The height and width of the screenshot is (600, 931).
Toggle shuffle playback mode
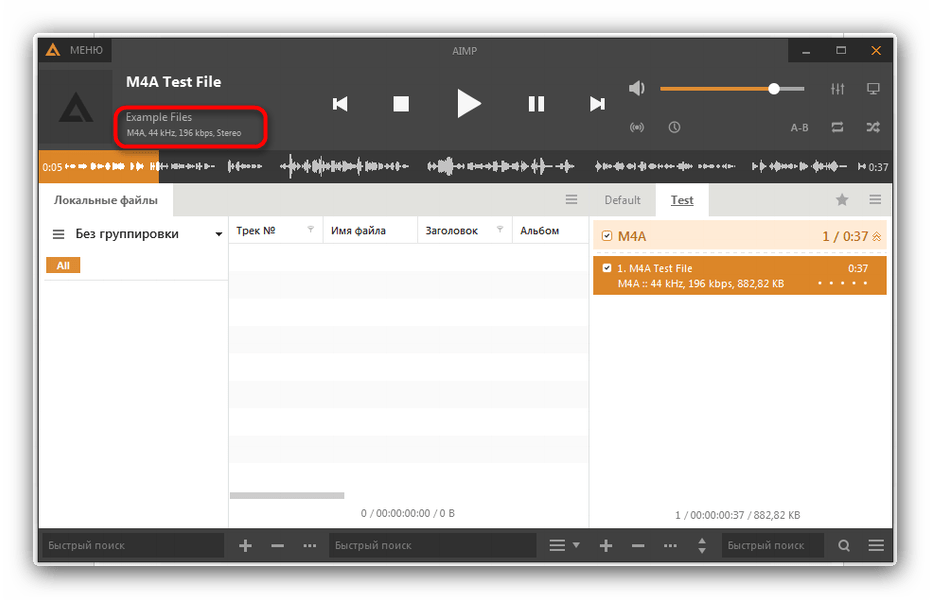point(873,127)
